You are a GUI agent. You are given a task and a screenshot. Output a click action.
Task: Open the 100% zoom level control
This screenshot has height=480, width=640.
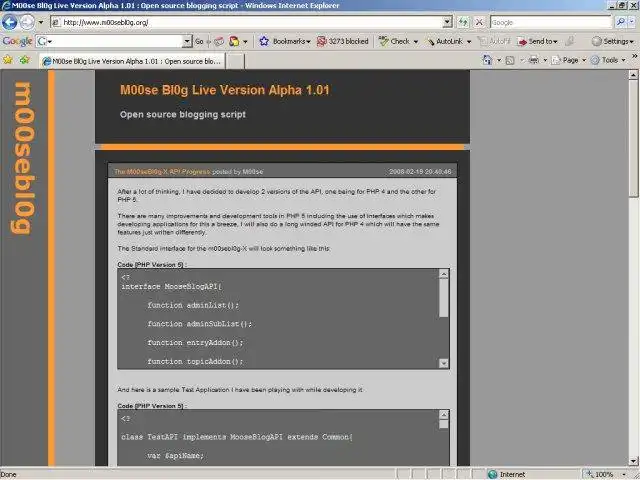tap(606, 474)
